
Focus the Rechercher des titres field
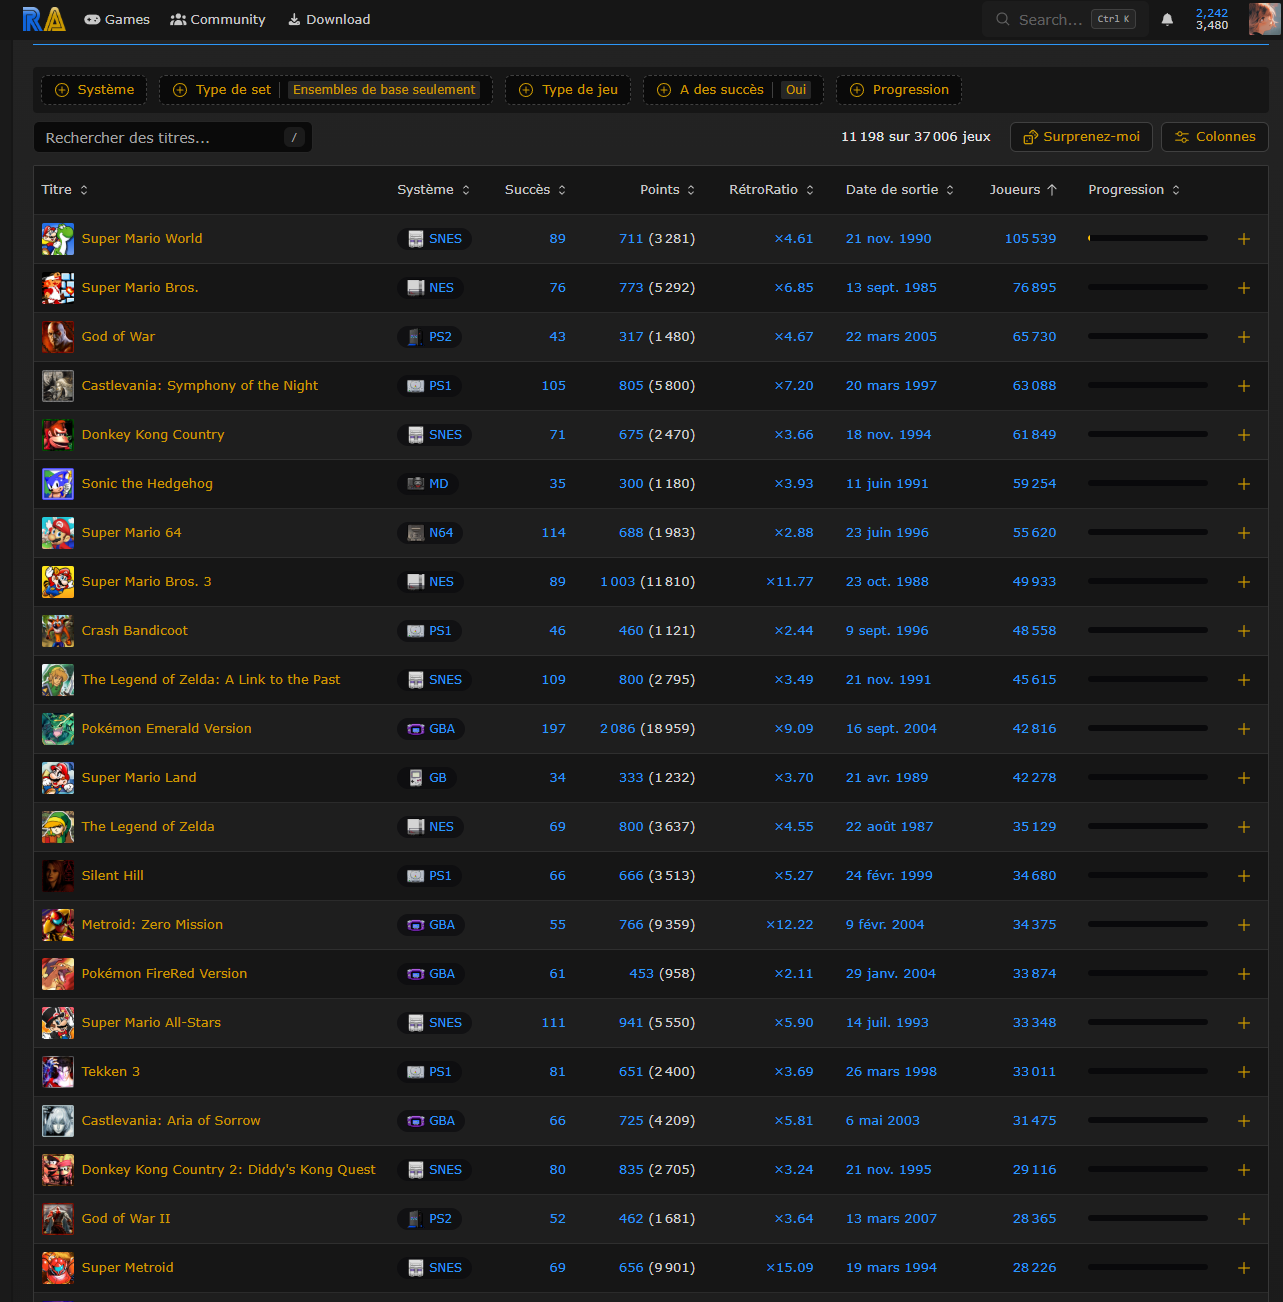(x=173, y=138)
